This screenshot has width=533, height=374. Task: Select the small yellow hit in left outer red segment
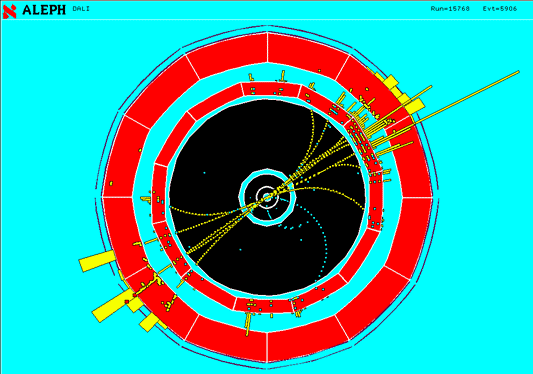[111, 183]
